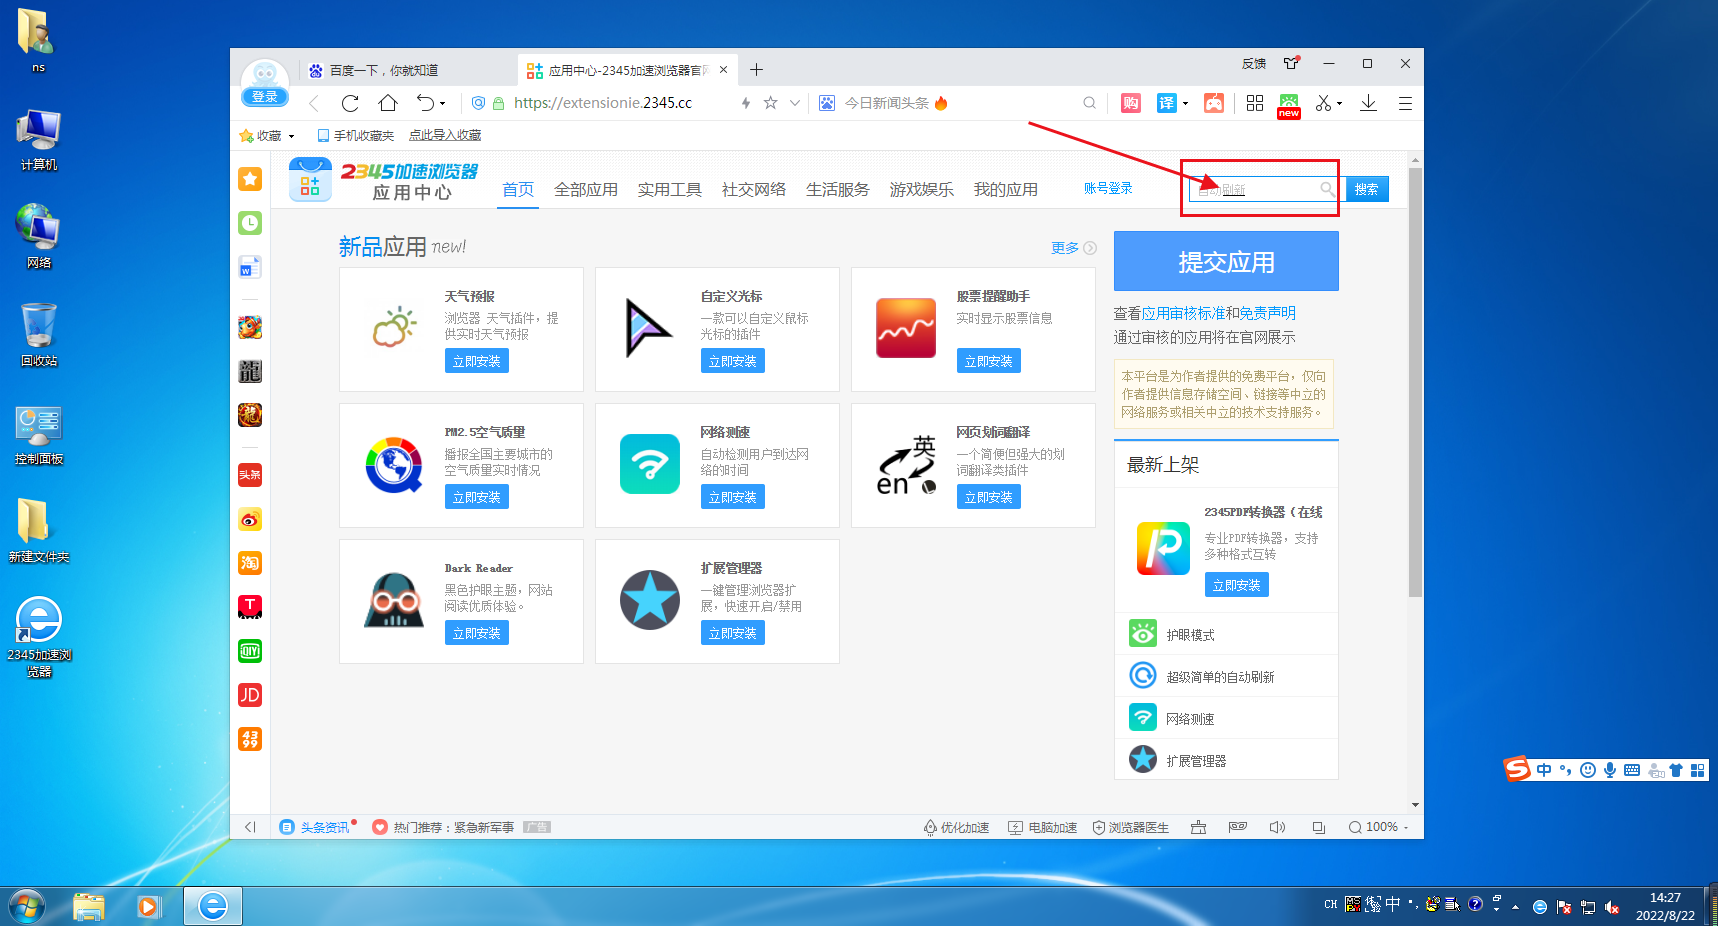Click the browser refresh icon
Viewport: 1718px width, 926px height.
pyautogui.click(x=350, y=103)
